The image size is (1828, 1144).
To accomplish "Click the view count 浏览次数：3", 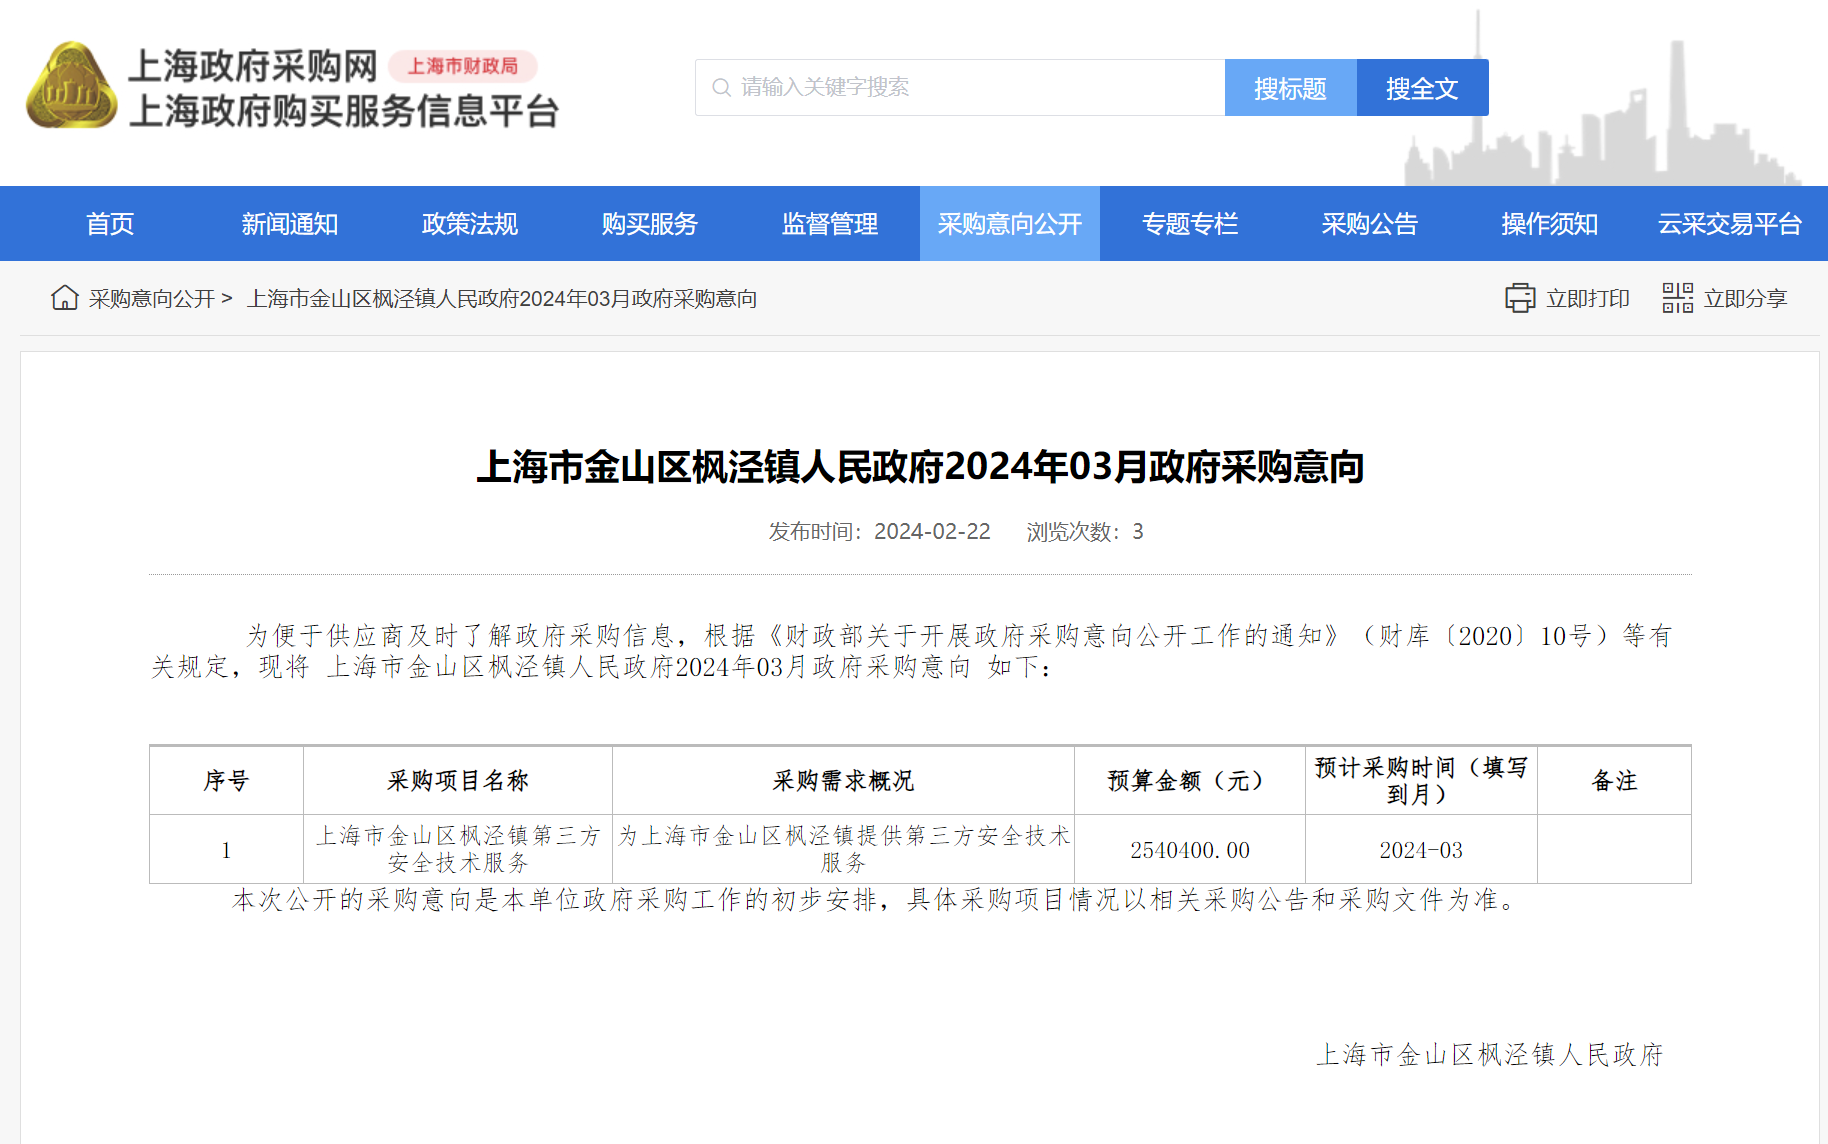I will coord(1085,532).
